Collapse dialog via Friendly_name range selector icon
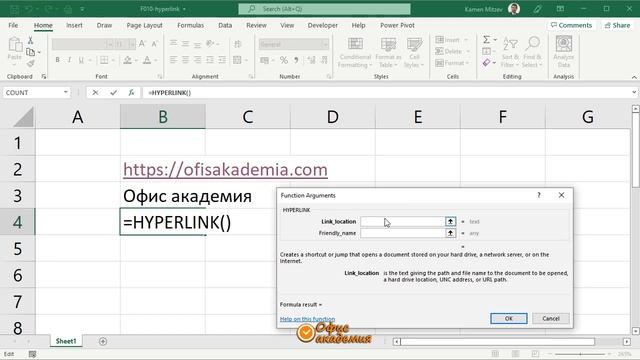 tap(450, 233)
